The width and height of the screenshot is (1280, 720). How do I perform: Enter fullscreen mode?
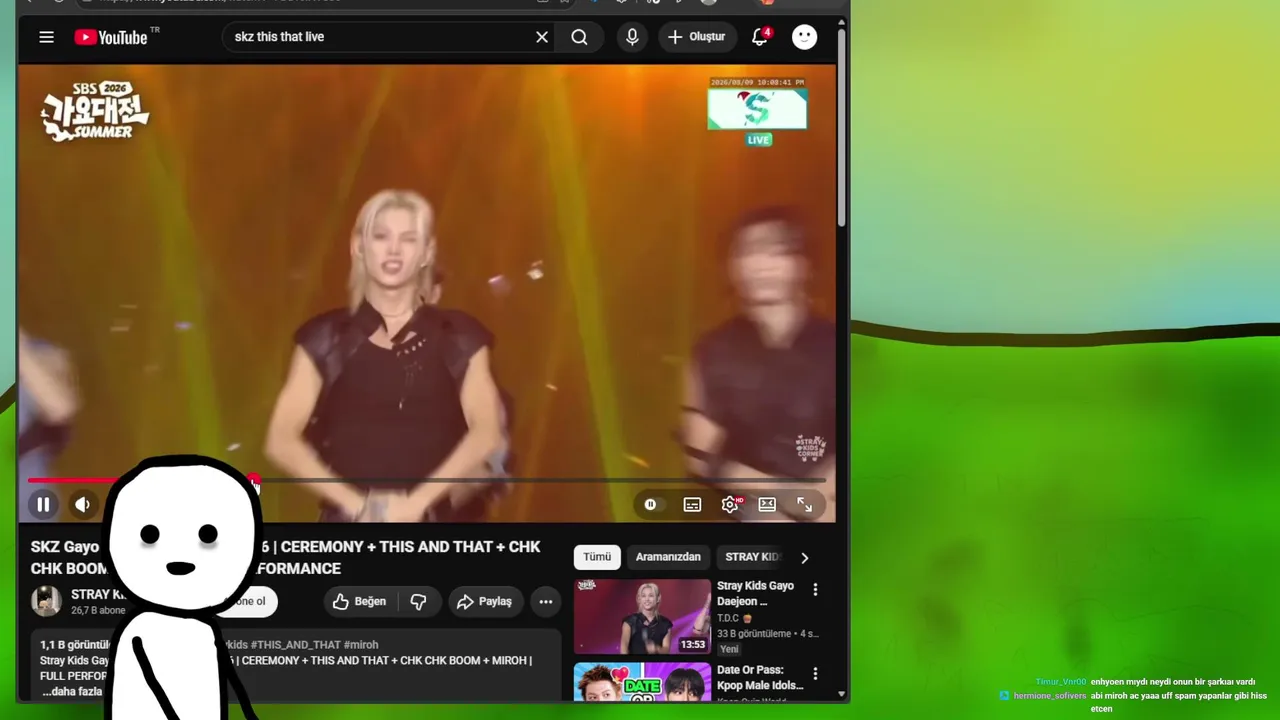pos(804,505)
